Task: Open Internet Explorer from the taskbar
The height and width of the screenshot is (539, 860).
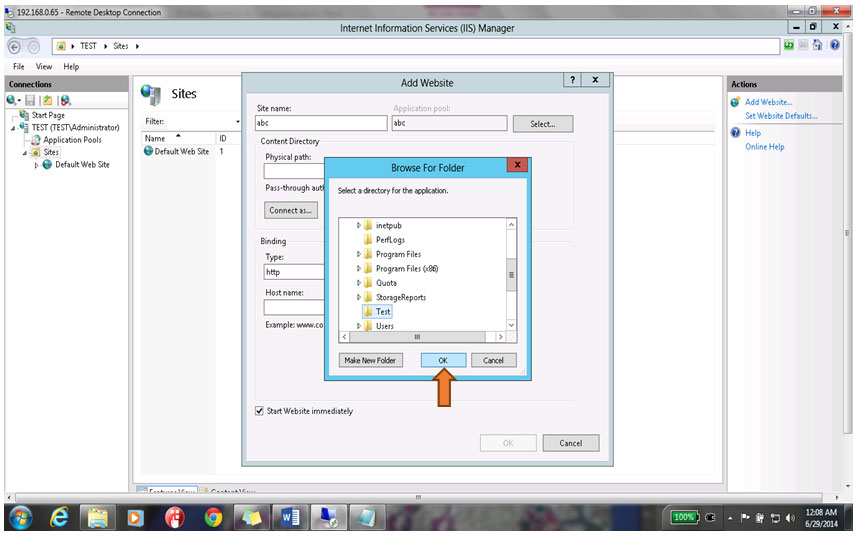Action: pyautogui.click(x=59, y=517)
